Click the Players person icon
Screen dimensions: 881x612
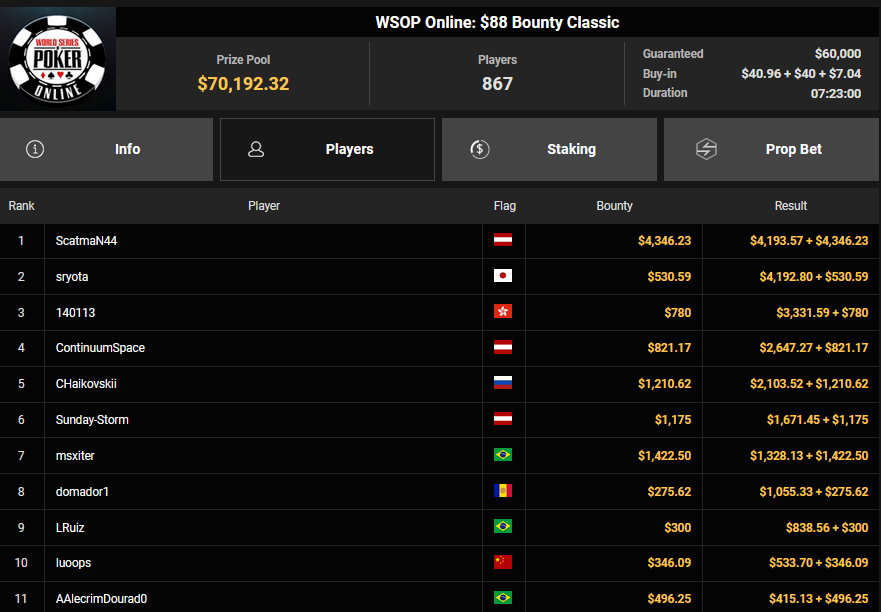256,149
